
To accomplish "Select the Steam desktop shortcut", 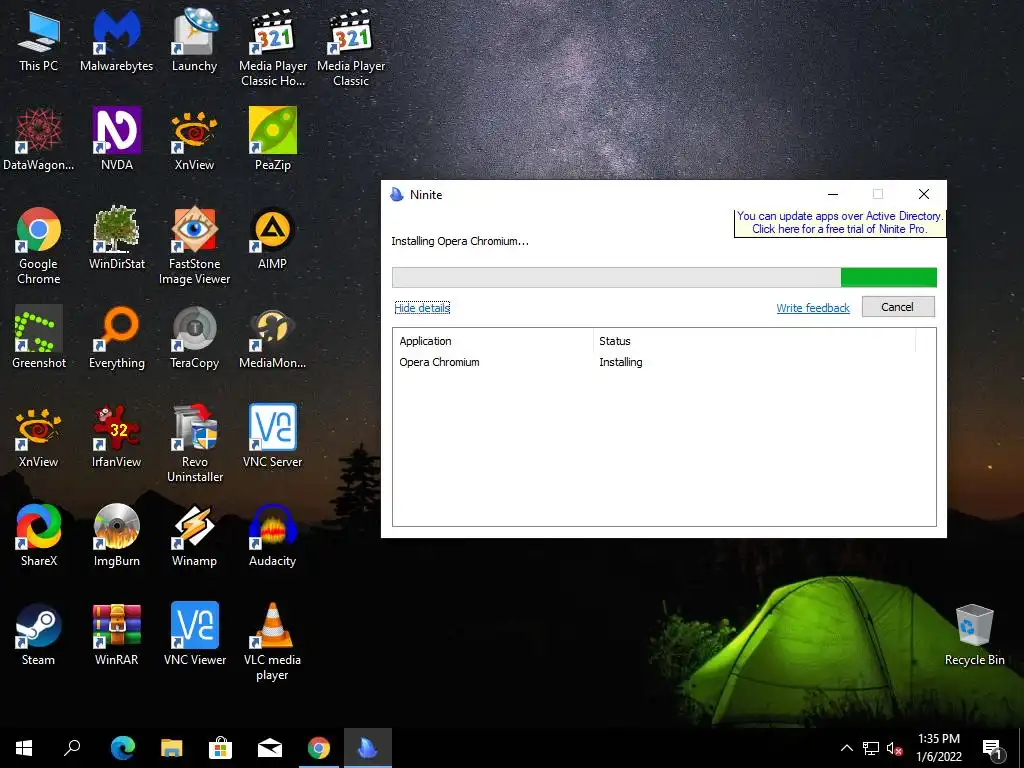I will [x=39, y=634].
